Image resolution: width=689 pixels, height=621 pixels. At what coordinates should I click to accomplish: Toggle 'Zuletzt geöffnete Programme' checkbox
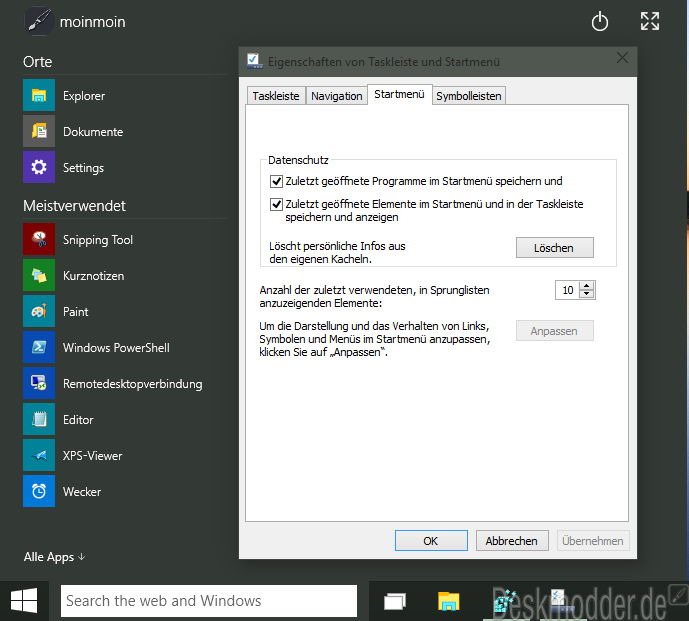pyautogui.click(x=276, y=181)
